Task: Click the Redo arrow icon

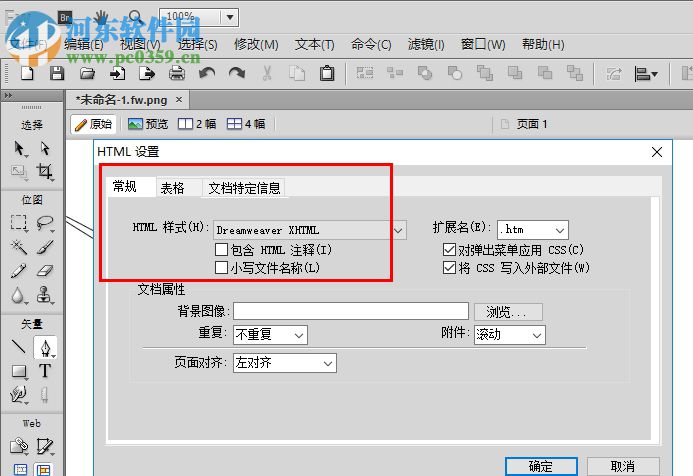Action: 237,73
